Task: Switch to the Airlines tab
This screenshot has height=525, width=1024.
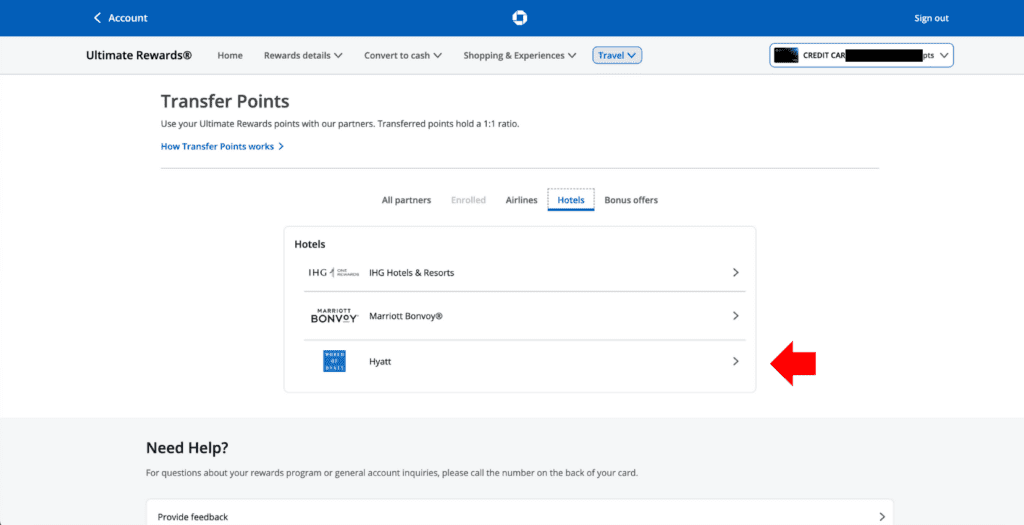Action: (521, 200)
